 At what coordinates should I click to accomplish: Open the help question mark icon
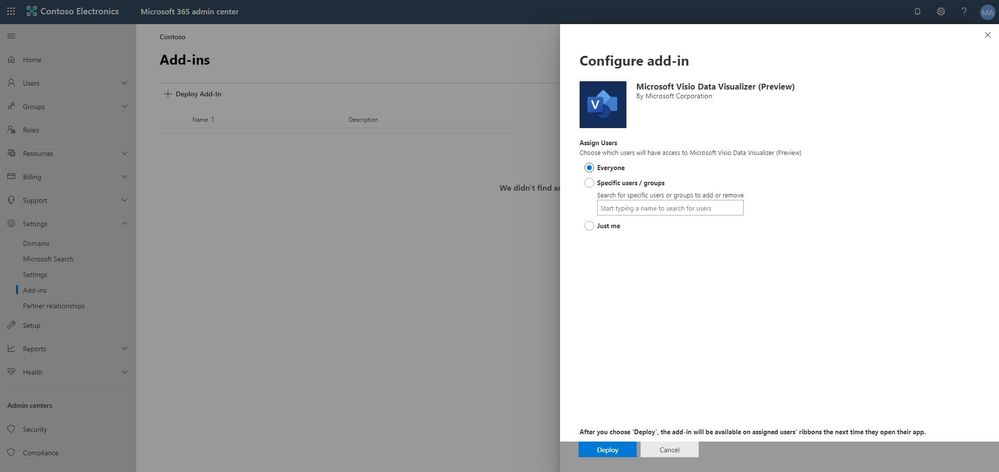pos(964,11)
